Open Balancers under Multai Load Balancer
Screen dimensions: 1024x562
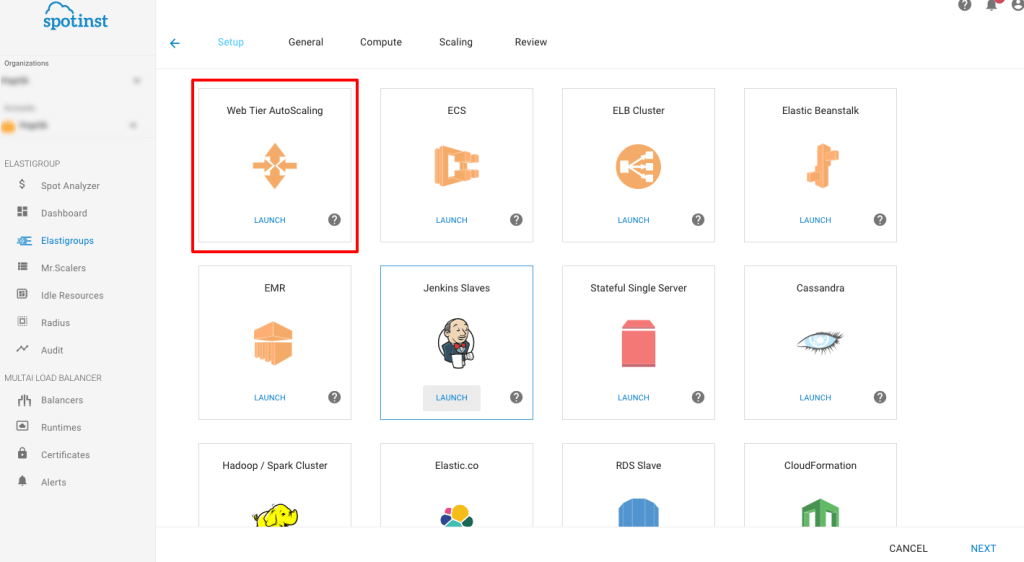(x=62, y=400)
